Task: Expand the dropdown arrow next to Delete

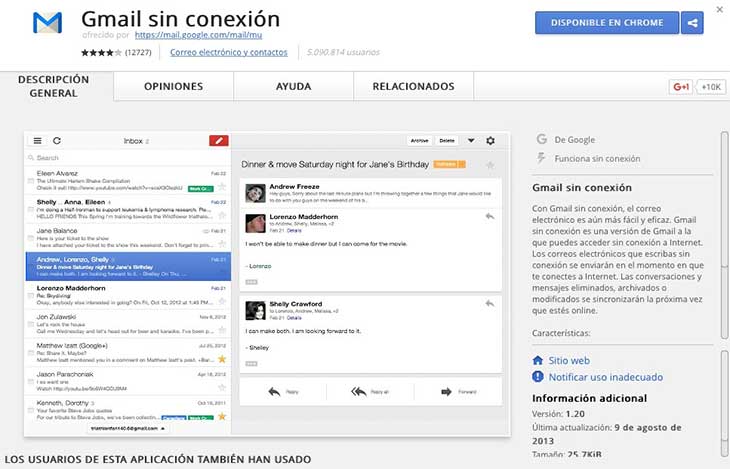Action: [471, 141]
